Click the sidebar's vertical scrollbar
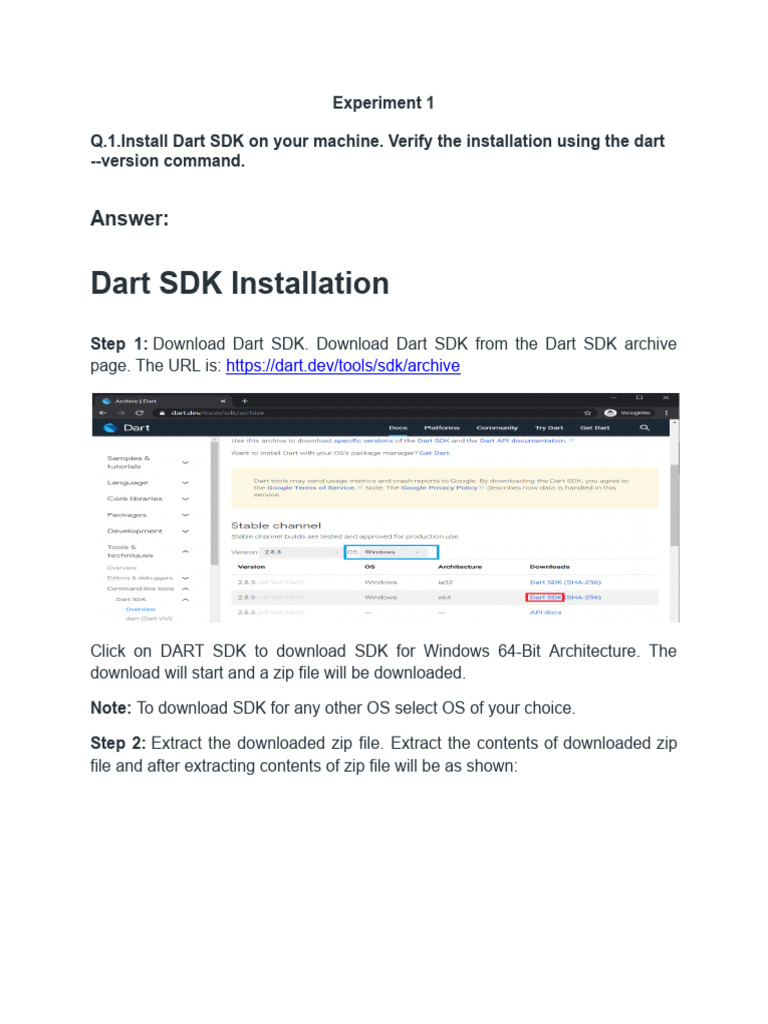This screenshot has width=768, height=1024. coord(214,503)
